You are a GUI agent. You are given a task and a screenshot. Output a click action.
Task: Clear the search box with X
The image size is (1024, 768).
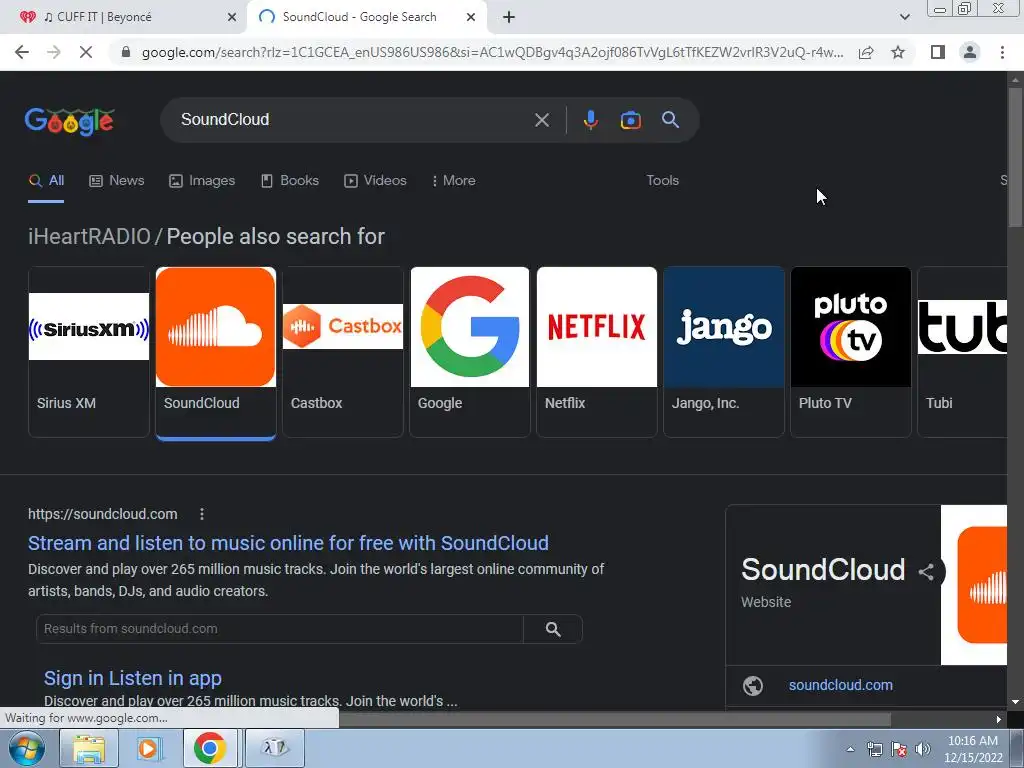point(541,120)
